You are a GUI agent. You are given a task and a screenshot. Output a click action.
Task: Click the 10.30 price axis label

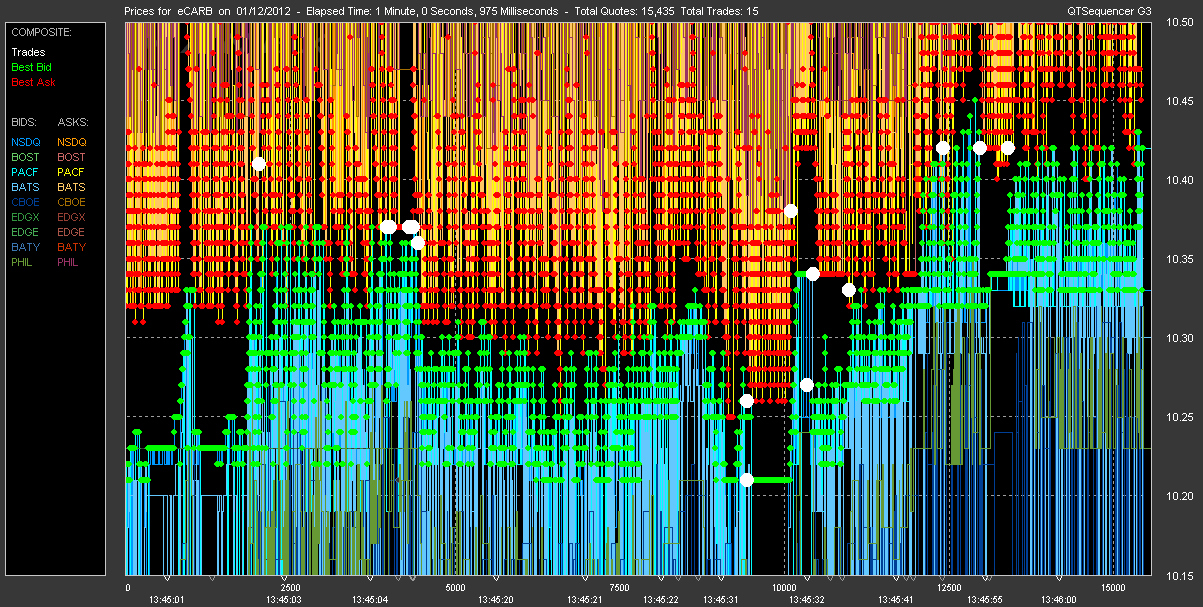(1179, 338)
